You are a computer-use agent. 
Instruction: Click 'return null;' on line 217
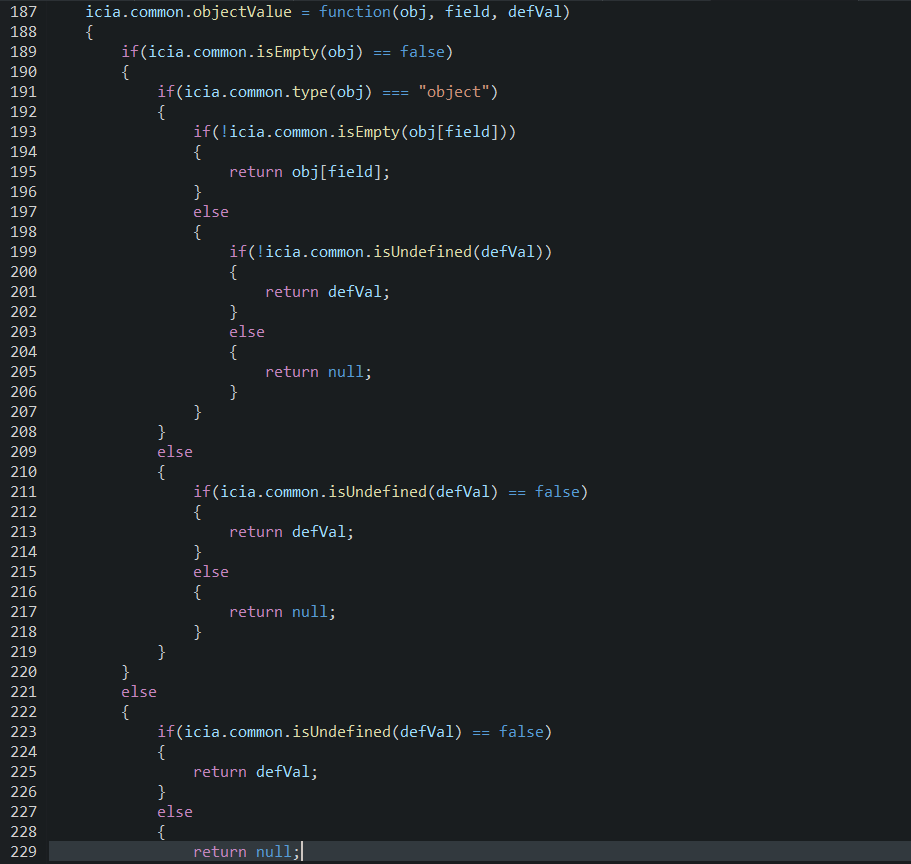pos(282,612)
